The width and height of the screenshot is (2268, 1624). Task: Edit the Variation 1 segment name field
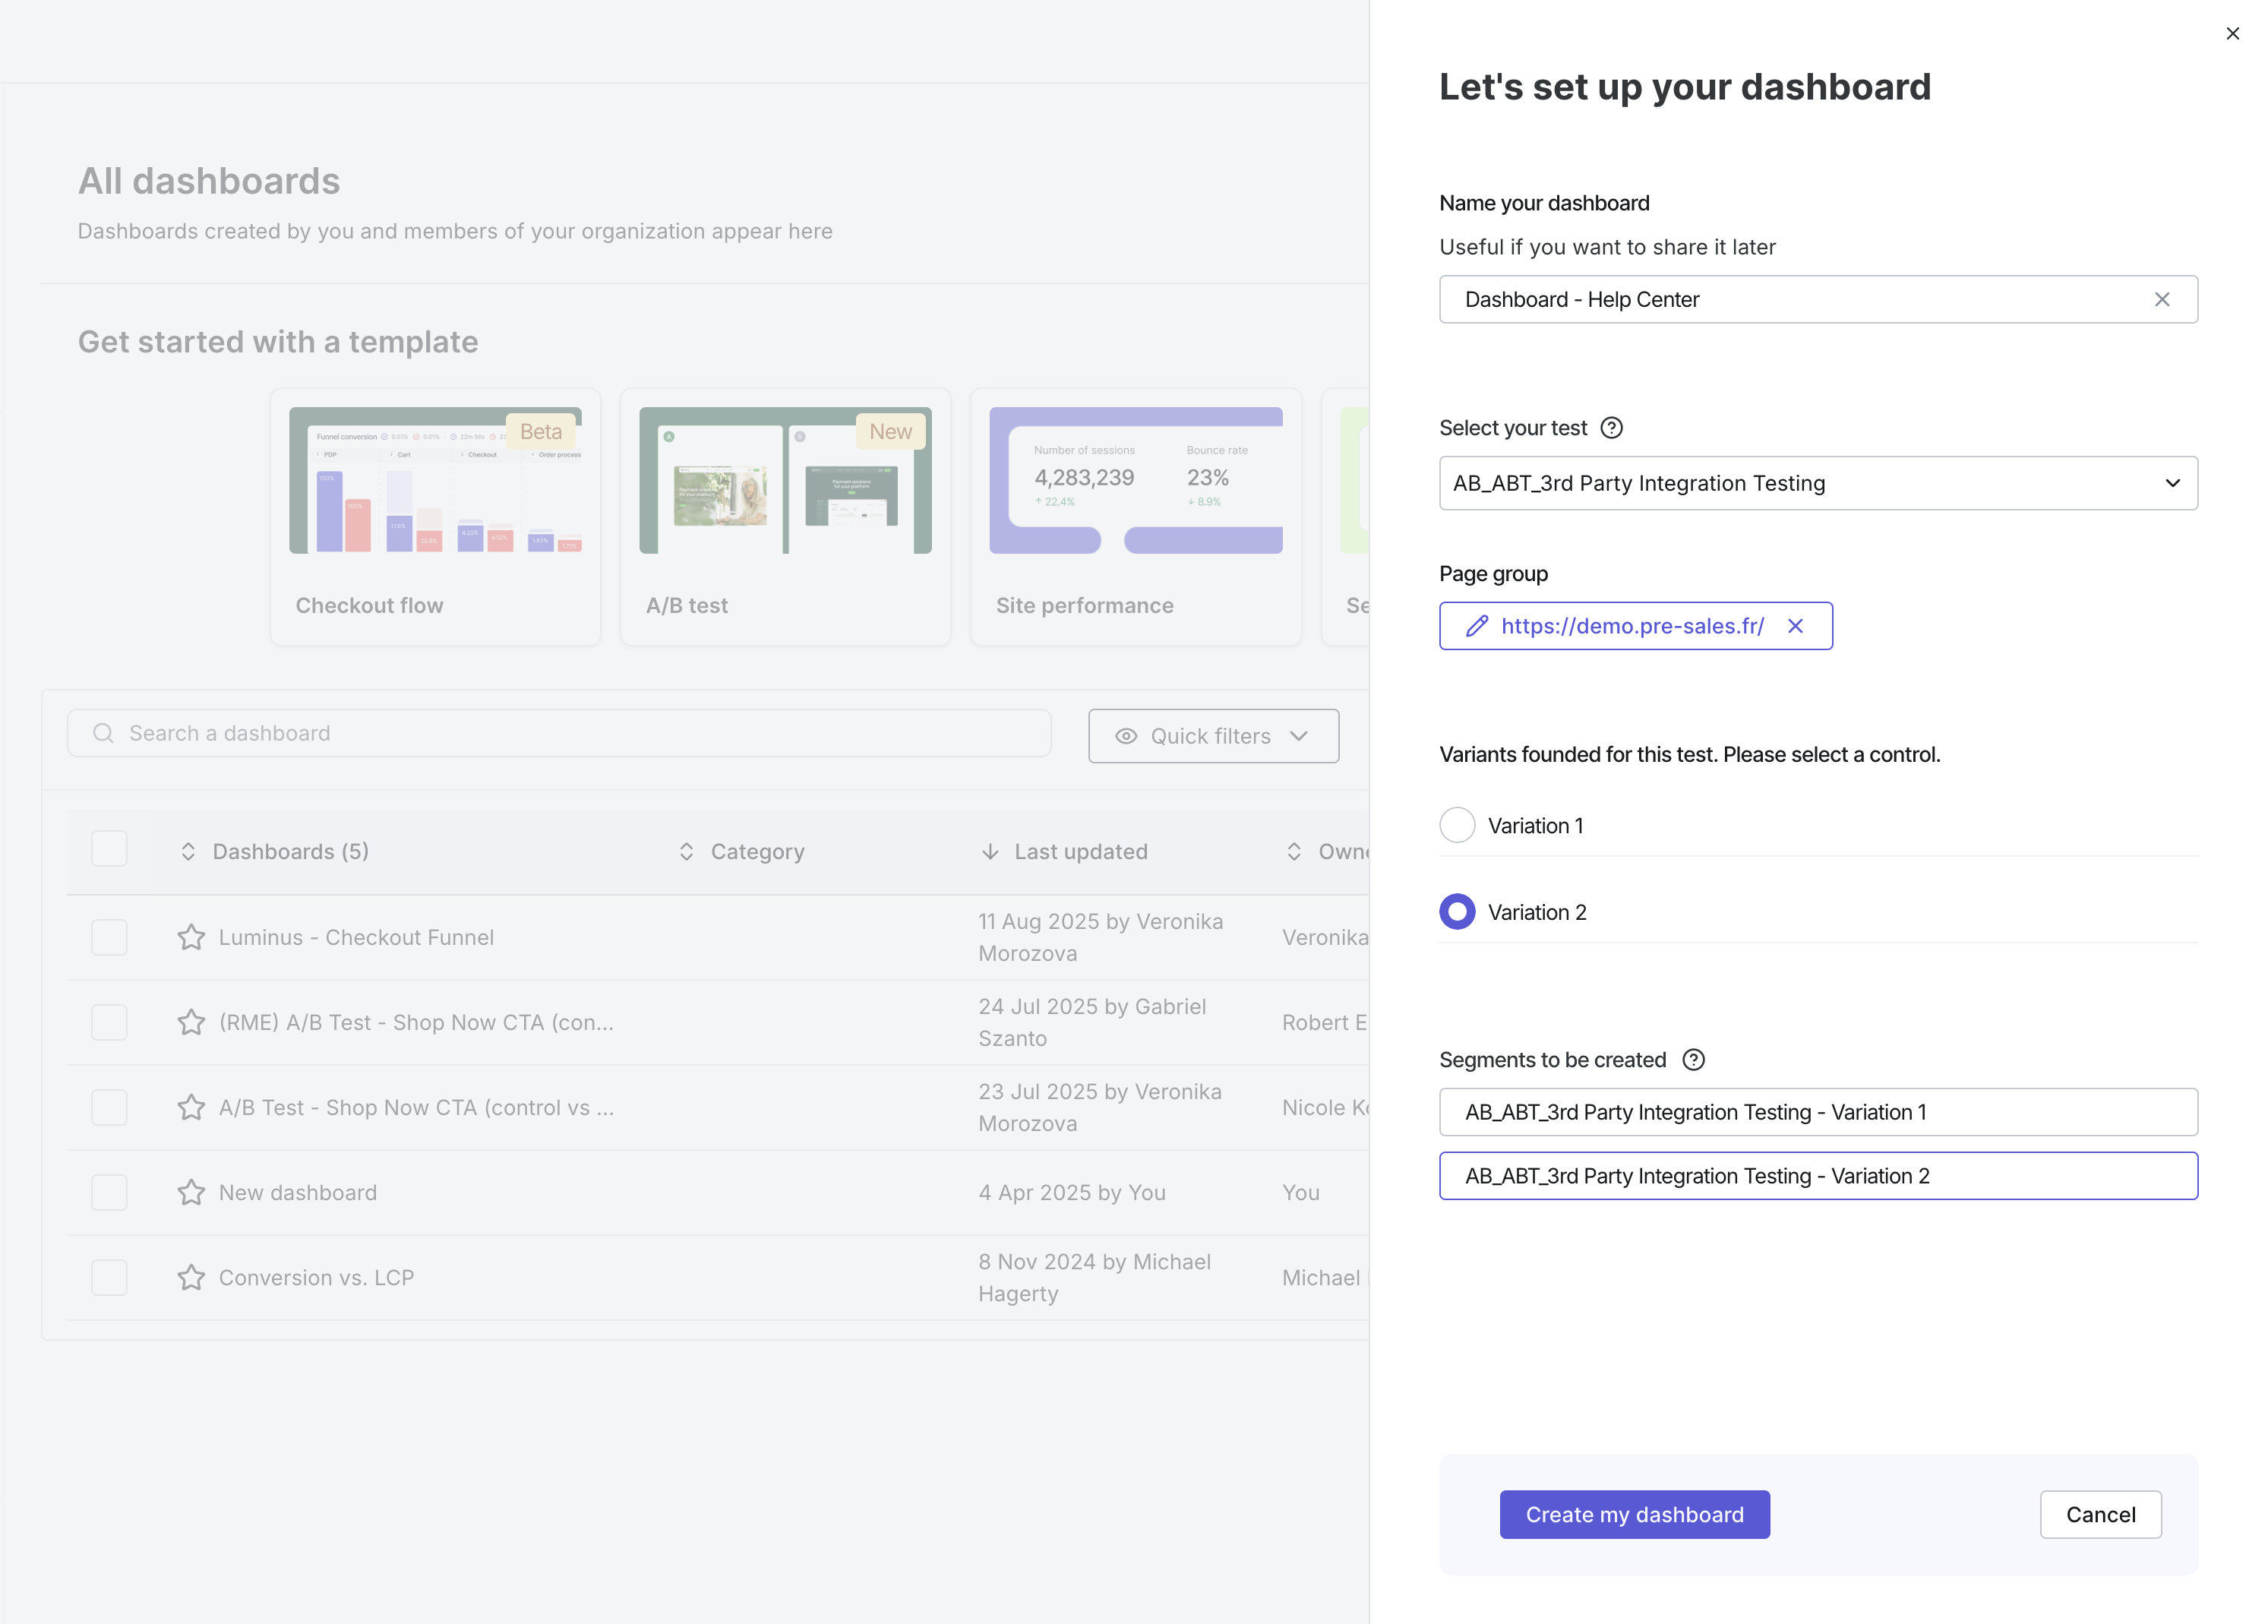click(1818, 1113)
